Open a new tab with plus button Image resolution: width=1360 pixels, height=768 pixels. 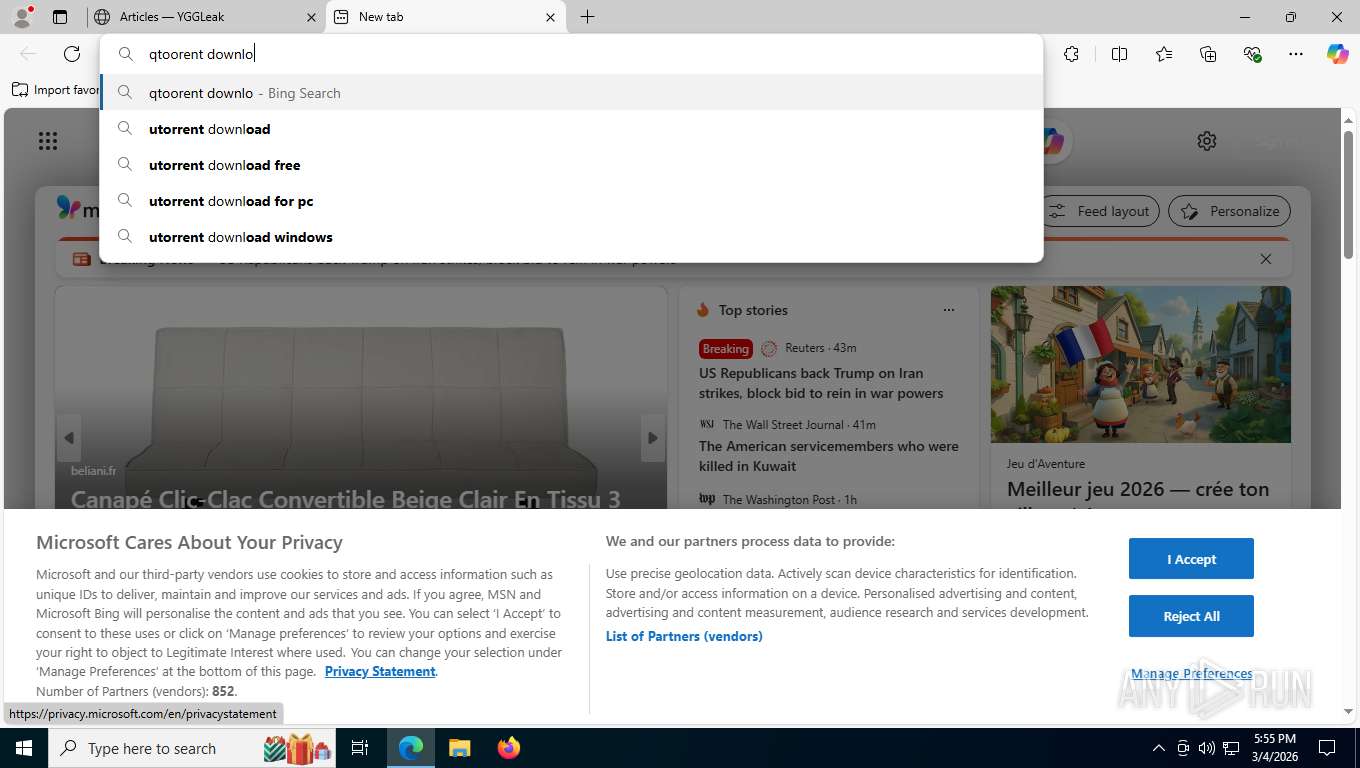coord(588,17)
